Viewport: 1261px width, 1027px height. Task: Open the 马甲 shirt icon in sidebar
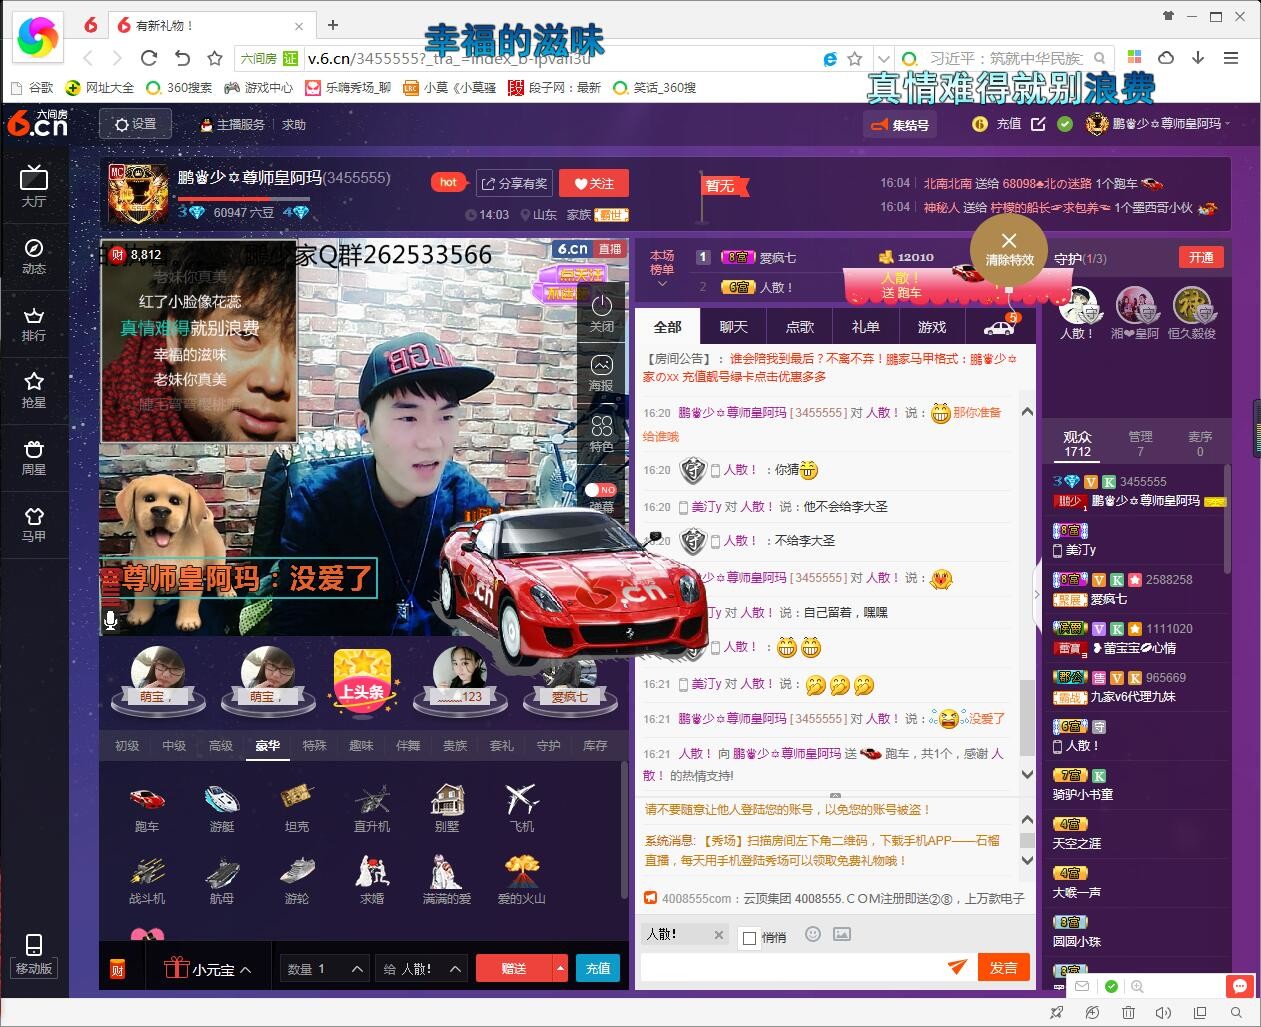click(34, 524)
